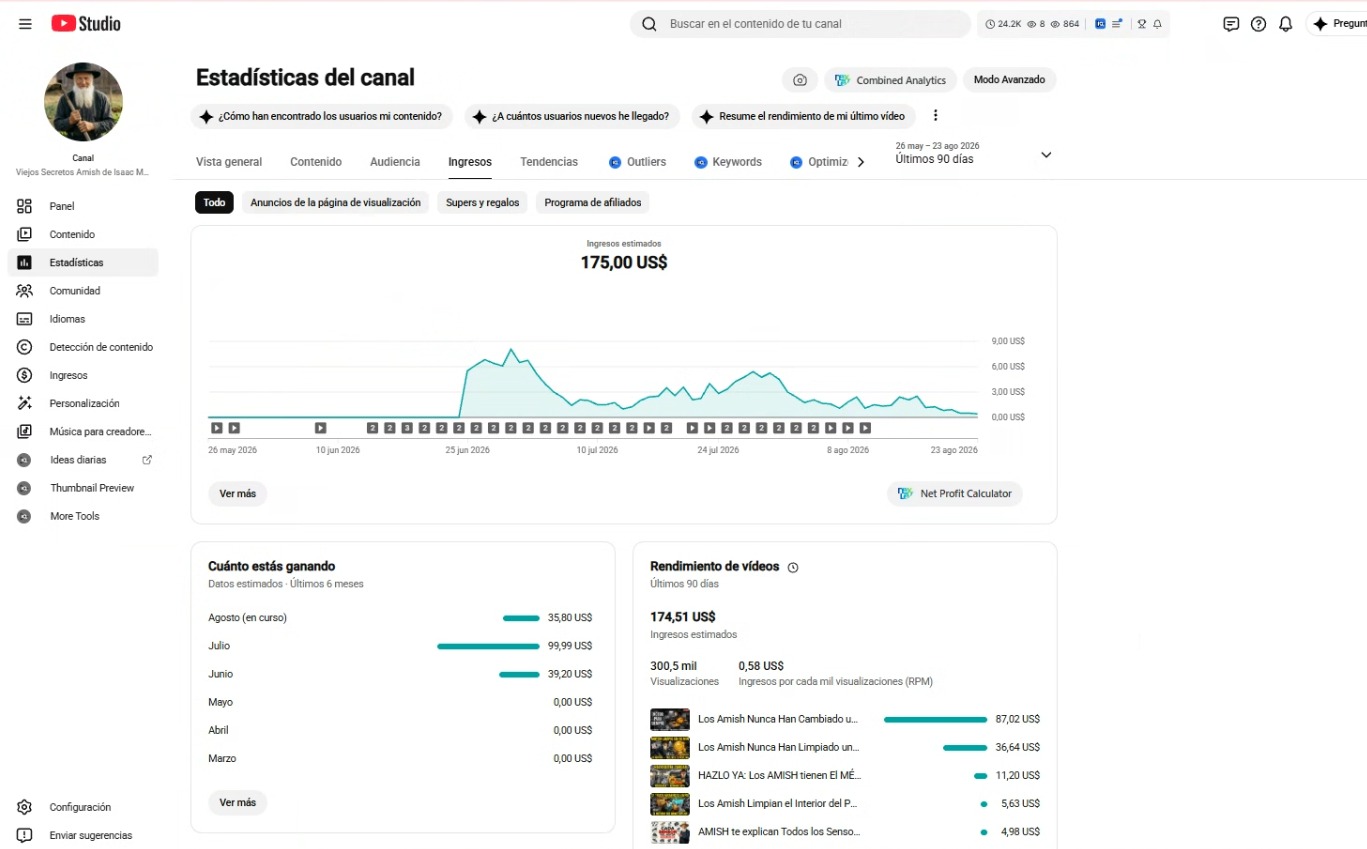Click the YouTube Studio logo
Screen dimensions: 1367x849
(86, 23)
